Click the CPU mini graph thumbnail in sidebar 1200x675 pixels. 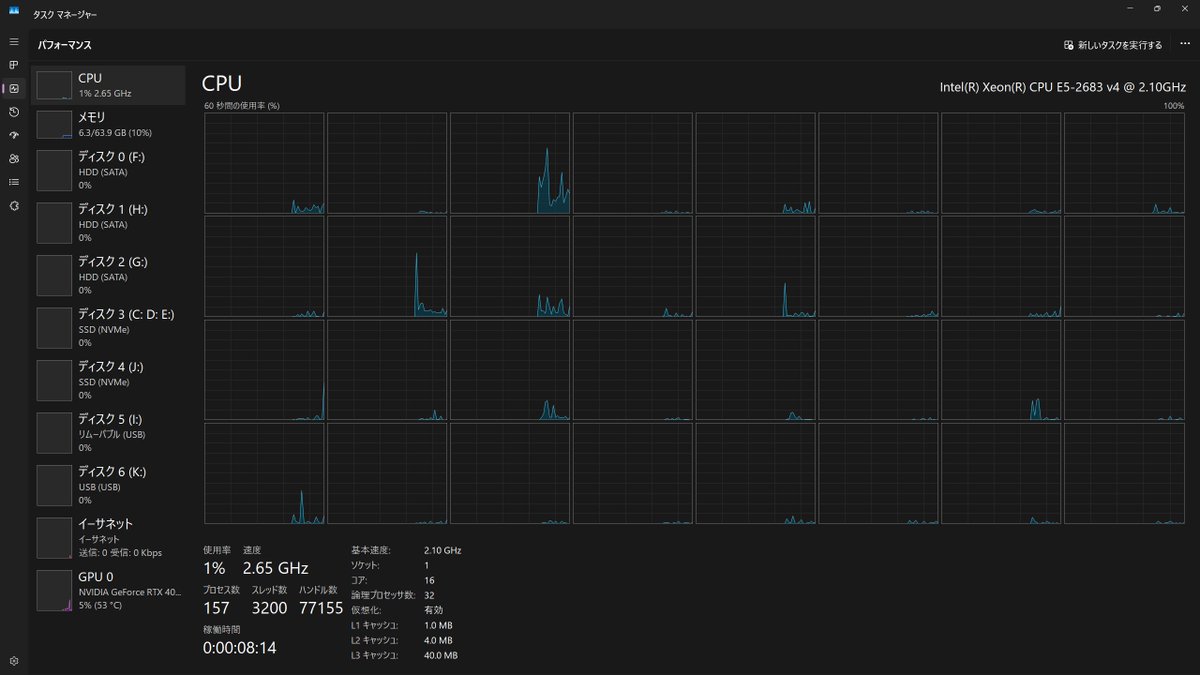[54, 85]
